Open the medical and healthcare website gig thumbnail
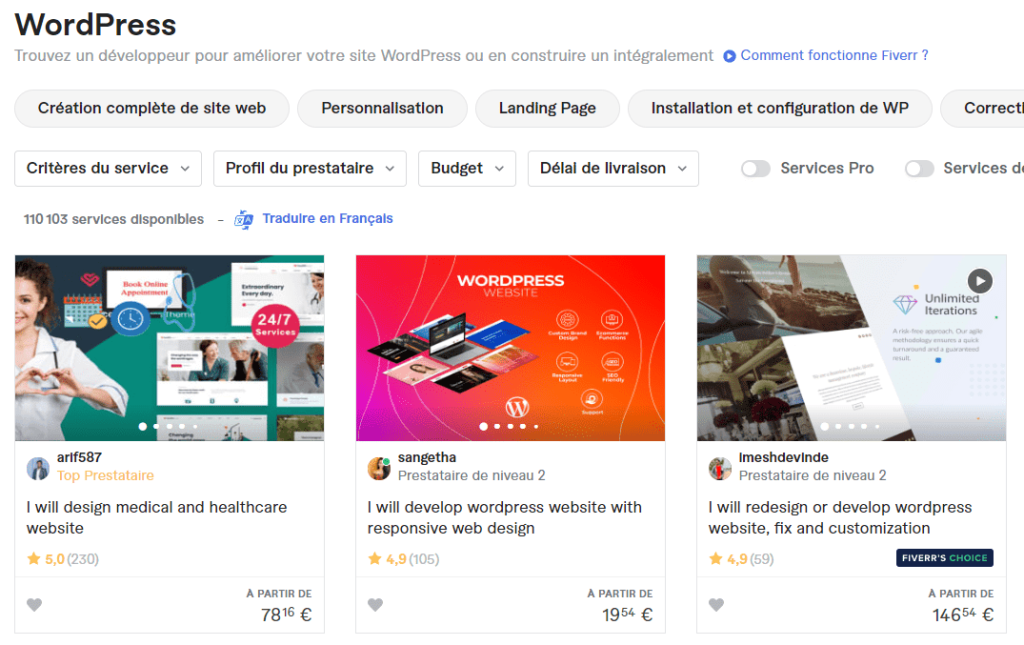The image size is (1024, 645). pos(168,345)
